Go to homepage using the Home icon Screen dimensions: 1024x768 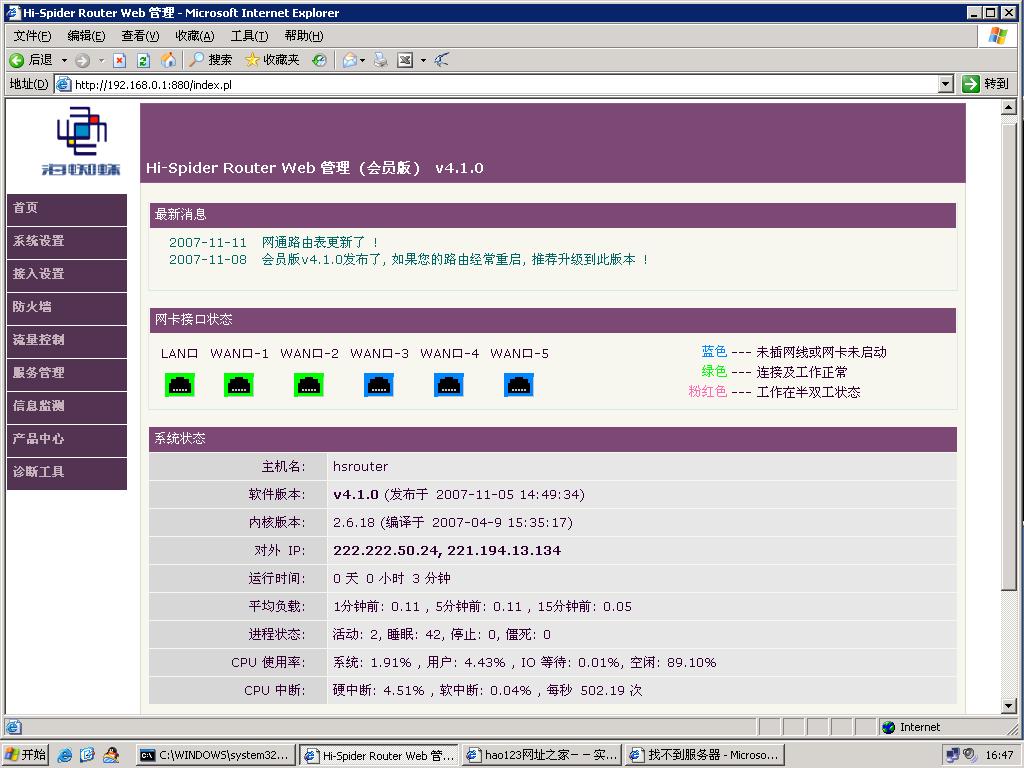pyautogui.click(x=168, y=60)
